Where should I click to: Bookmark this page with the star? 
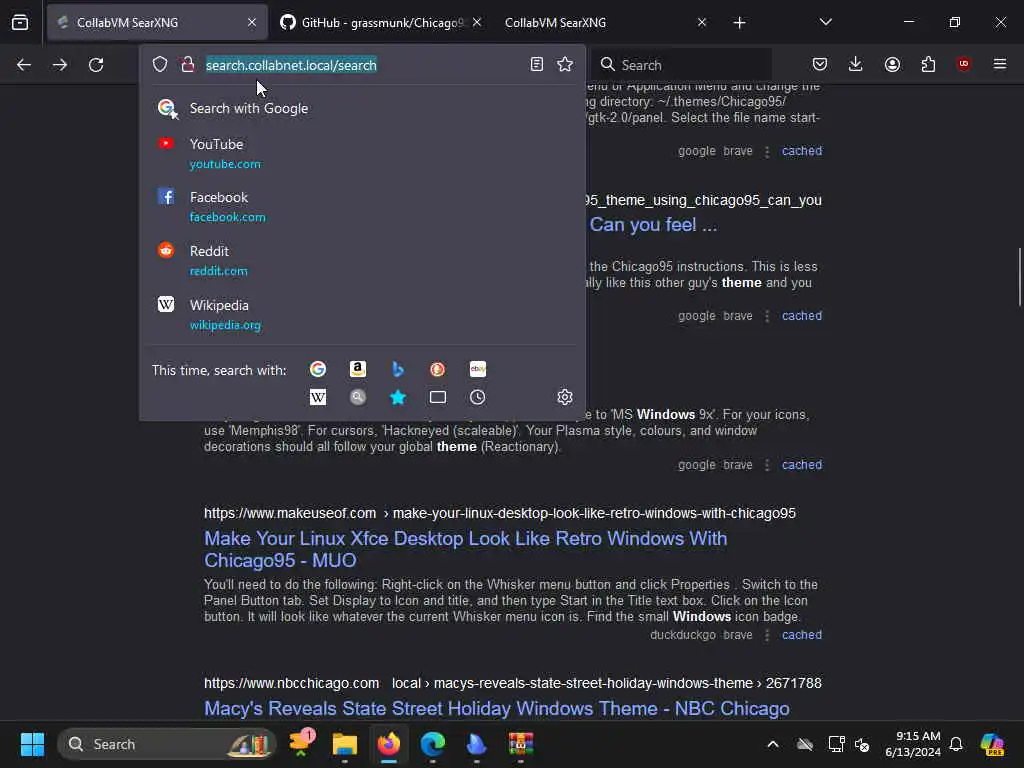pyautogui.click(x=565, y=64)
